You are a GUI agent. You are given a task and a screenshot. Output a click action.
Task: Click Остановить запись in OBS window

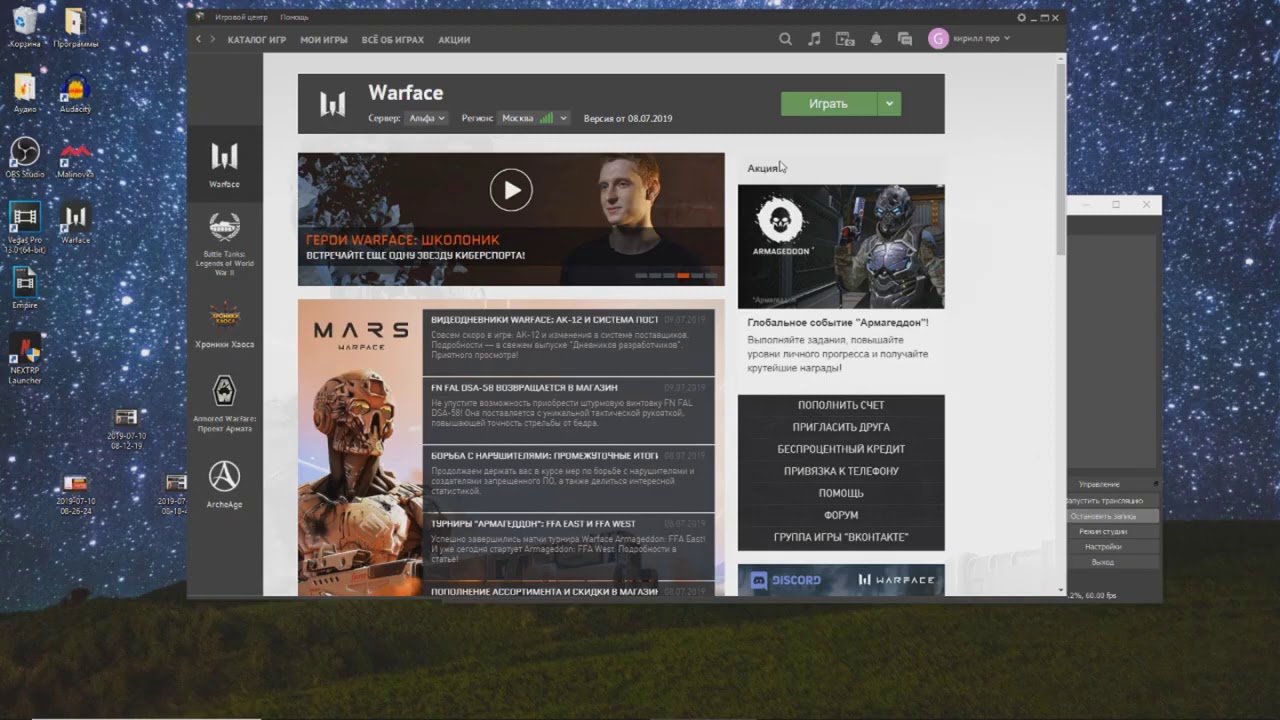coord(1104,516)
